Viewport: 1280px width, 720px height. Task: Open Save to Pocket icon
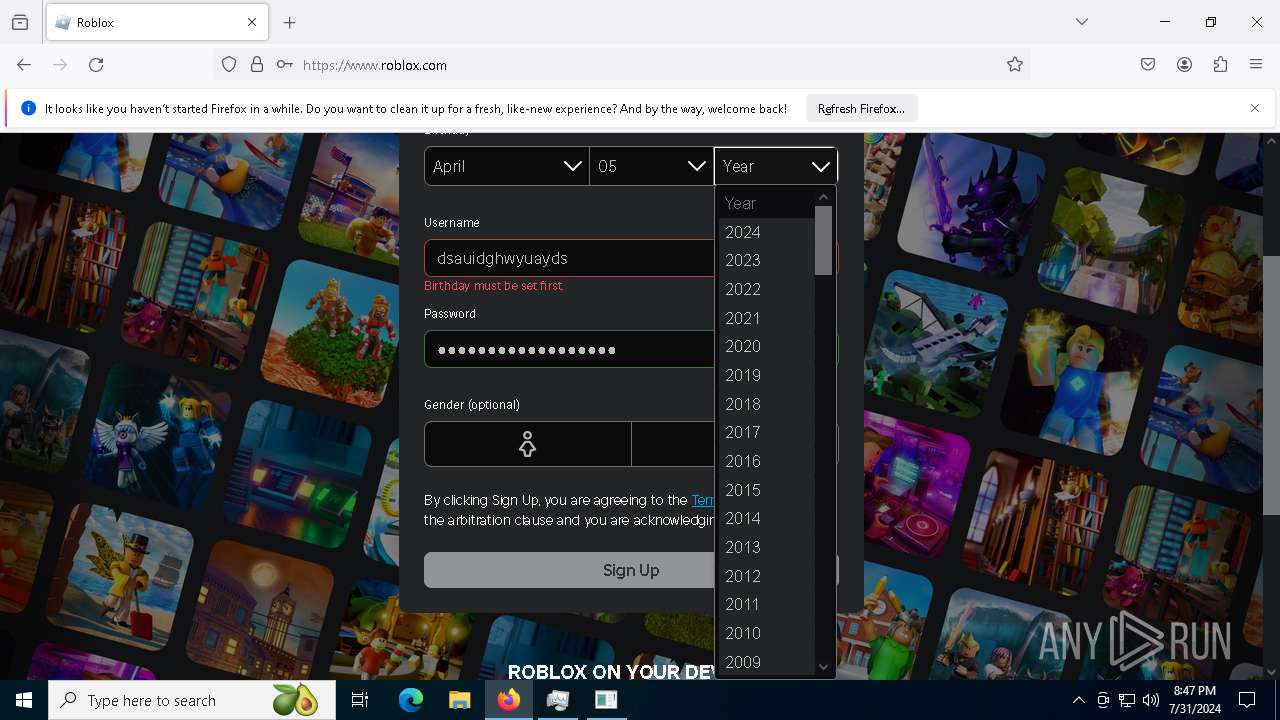(1148, 65)
